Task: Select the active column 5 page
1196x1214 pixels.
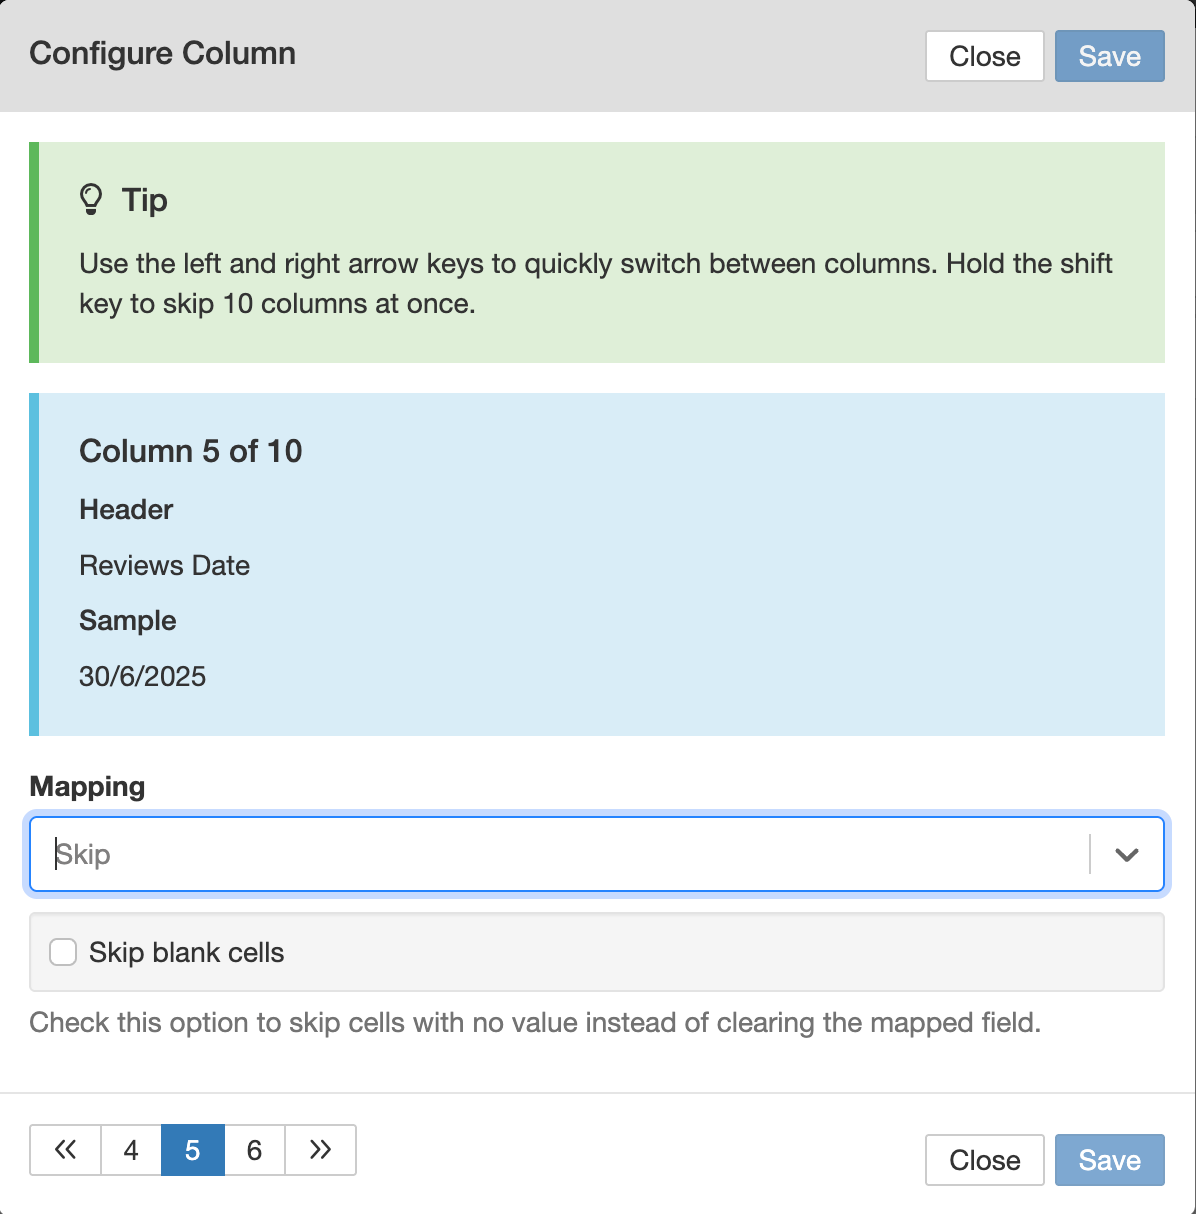Action: 192,1150
